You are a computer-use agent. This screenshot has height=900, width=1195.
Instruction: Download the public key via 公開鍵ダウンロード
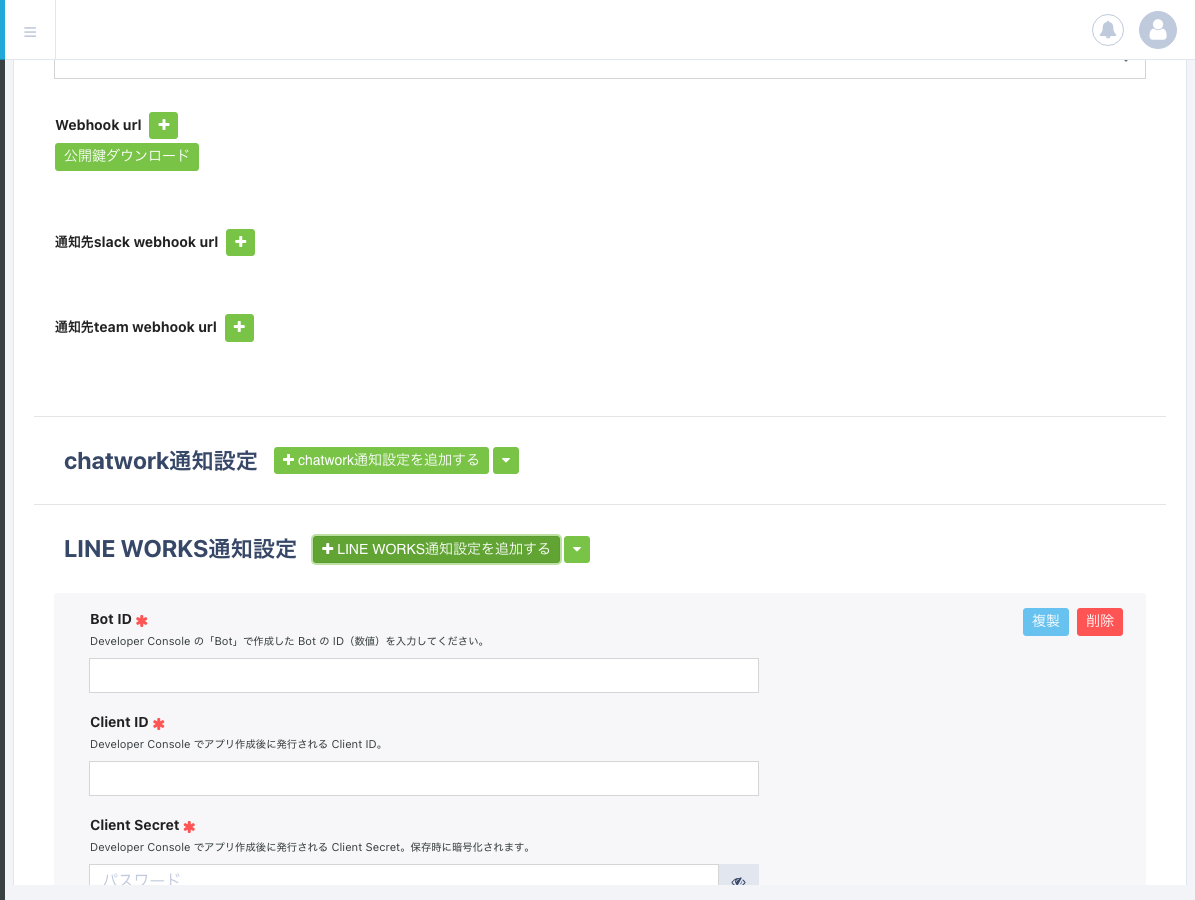(126, 157)
